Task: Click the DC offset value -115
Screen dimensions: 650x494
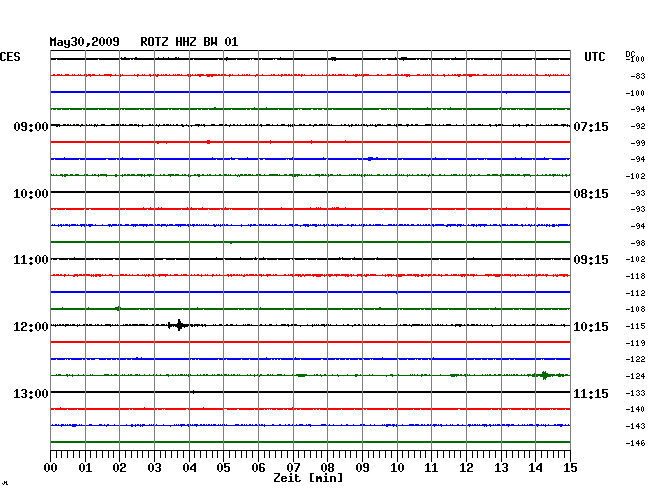Action: [x=635, y=327]
